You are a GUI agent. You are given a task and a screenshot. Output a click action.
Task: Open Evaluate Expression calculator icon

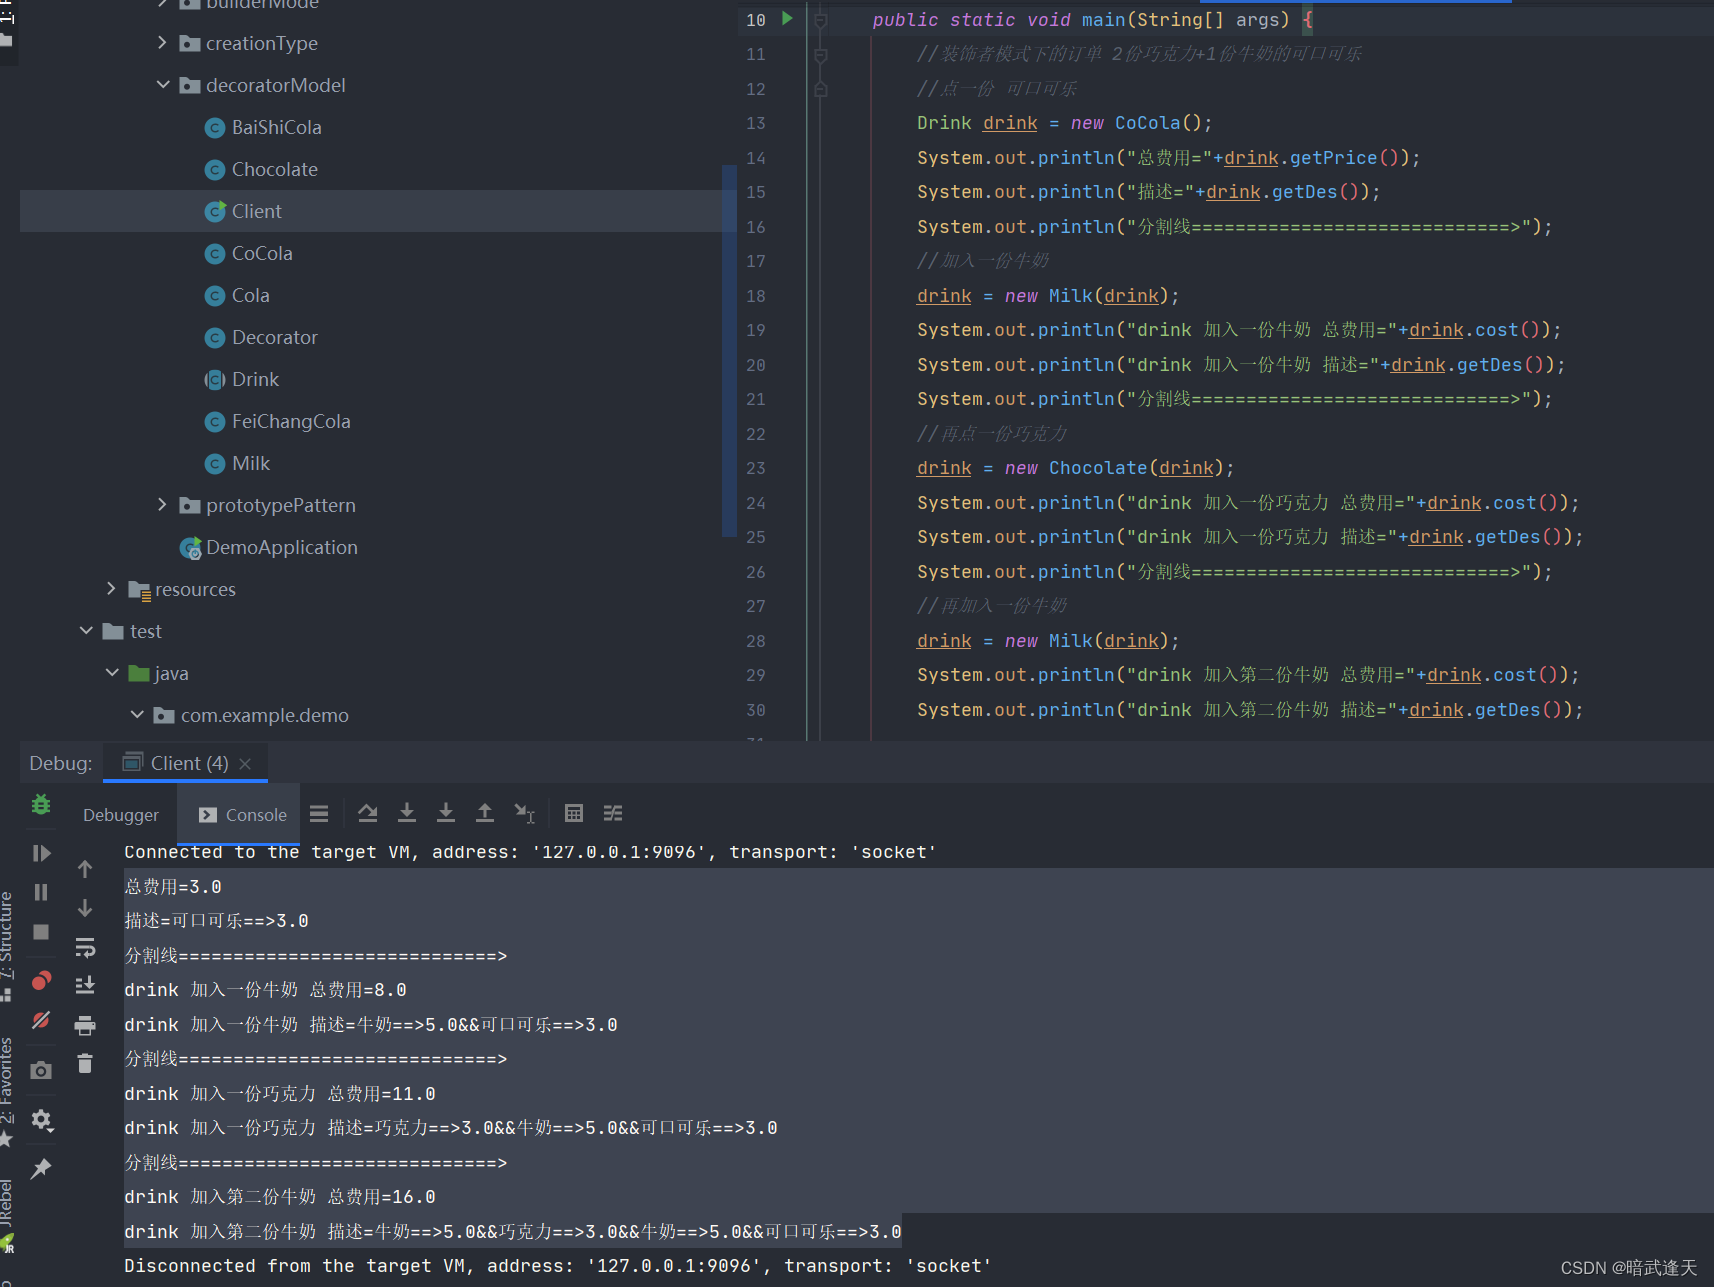tap(574, 813)
